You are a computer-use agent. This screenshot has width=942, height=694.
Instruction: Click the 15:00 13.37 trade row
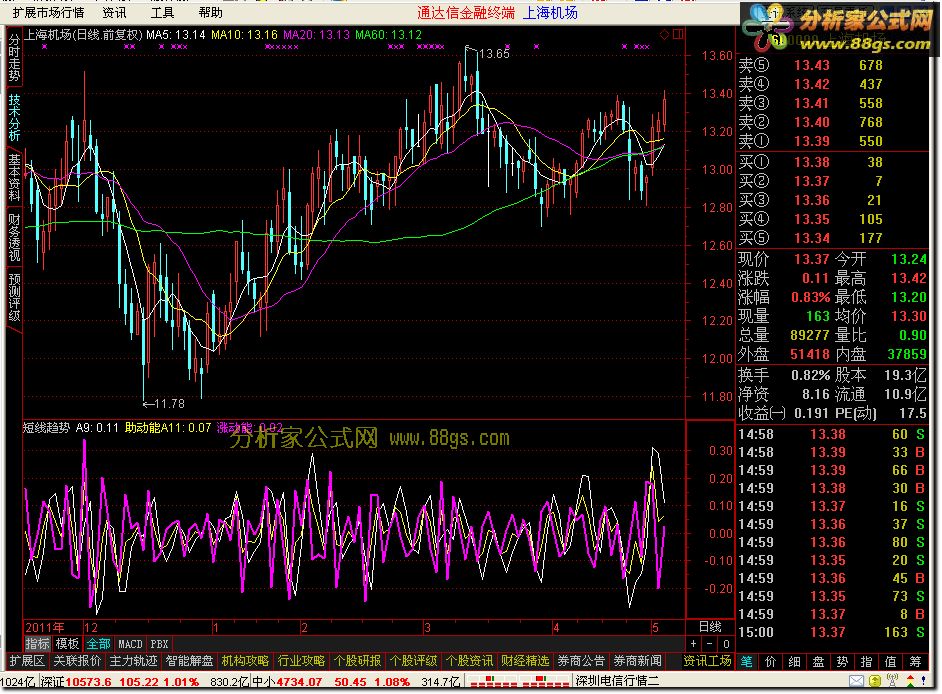tap(833, 632)
